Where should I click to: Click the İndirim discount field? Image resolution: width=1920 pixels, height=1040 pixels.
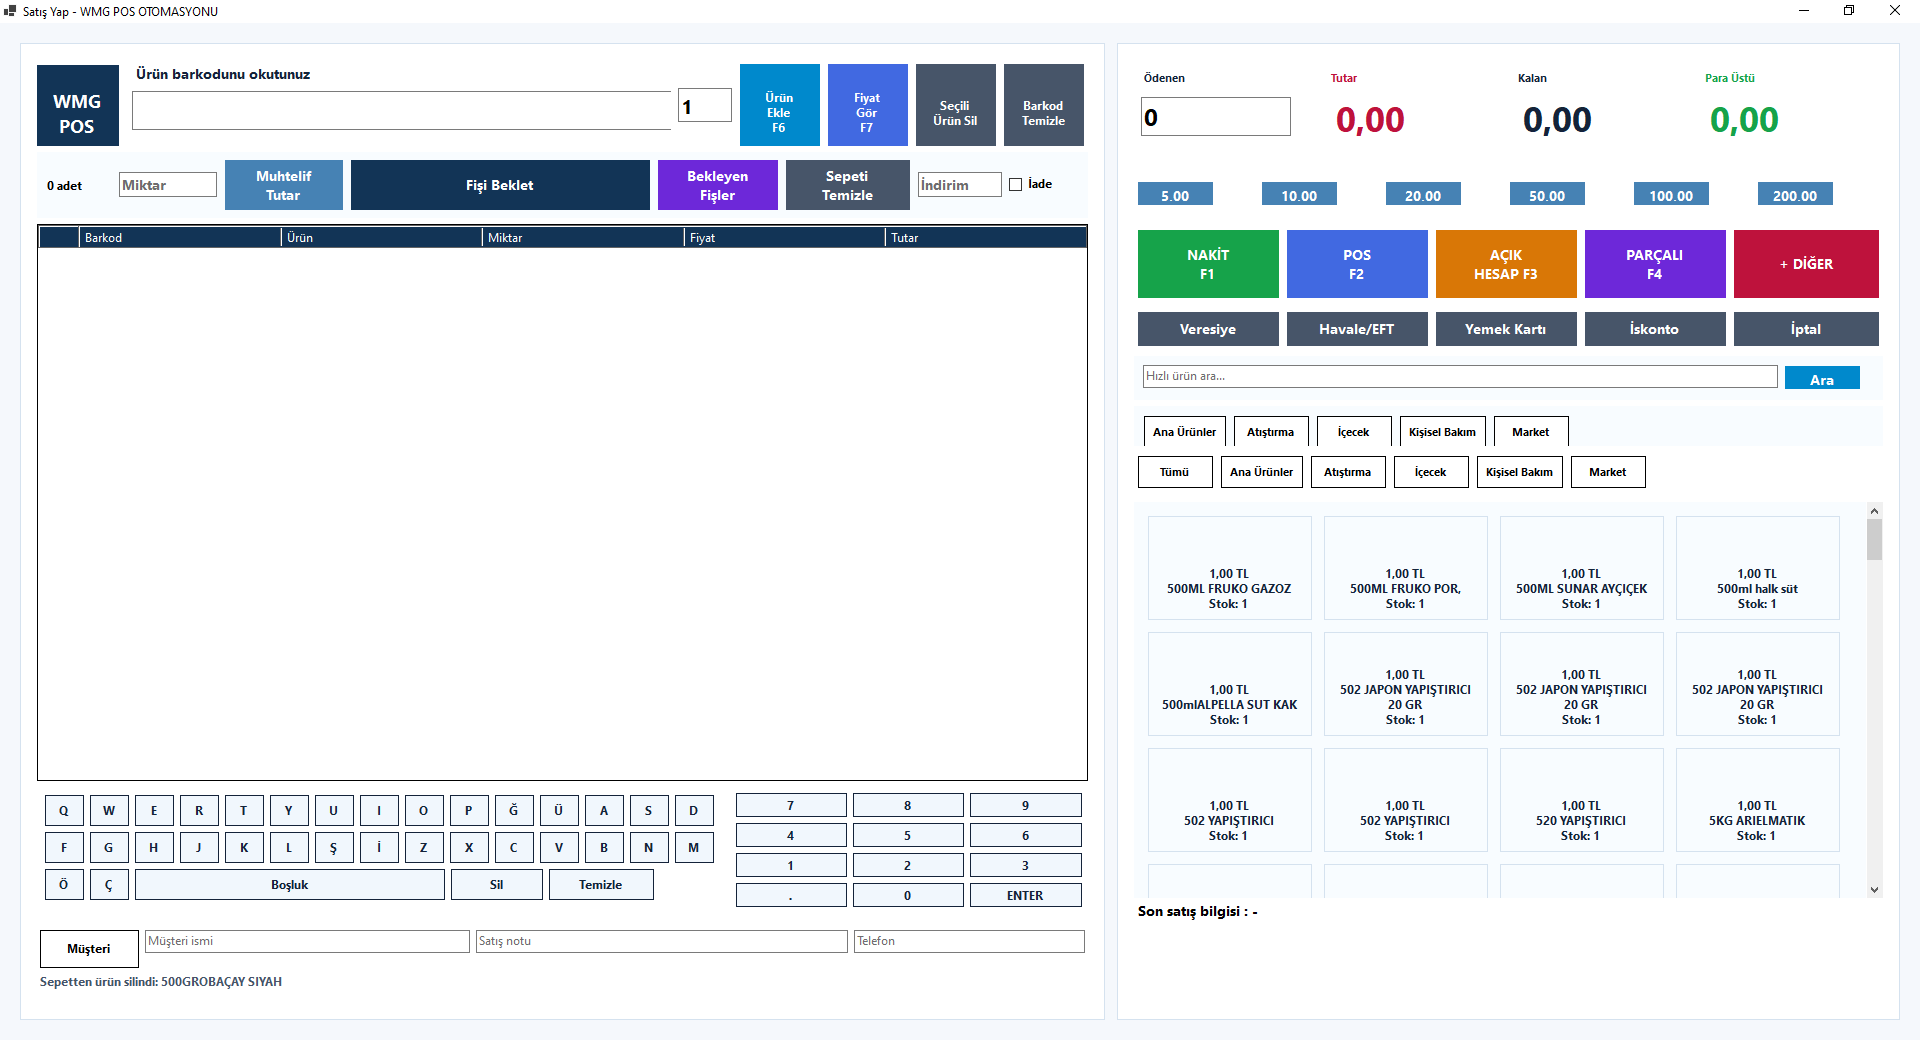click(x=959, y=185)
